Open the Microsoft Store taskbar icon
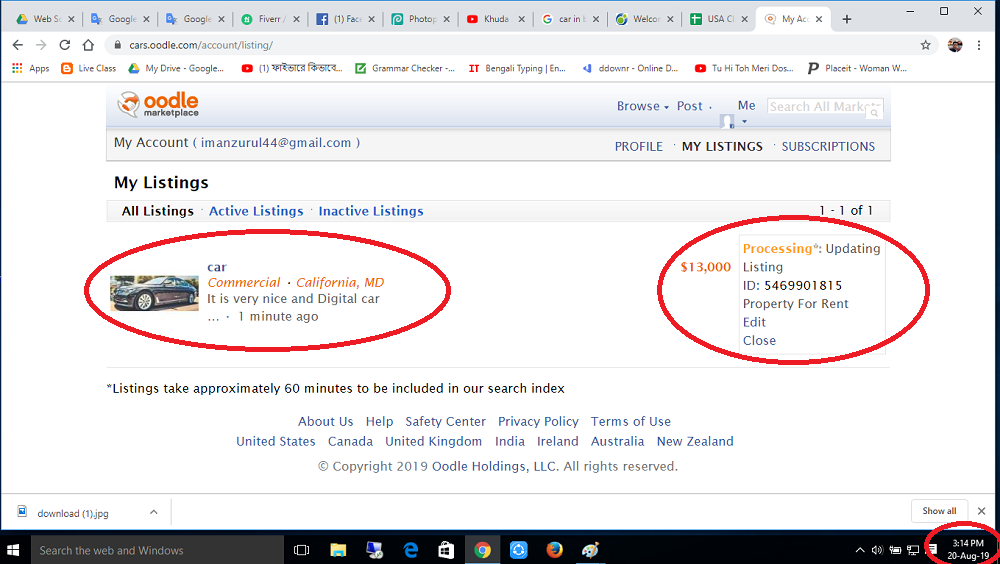Image resolution: width=1000 pixels, height=564 pixels. coord(446,550)
